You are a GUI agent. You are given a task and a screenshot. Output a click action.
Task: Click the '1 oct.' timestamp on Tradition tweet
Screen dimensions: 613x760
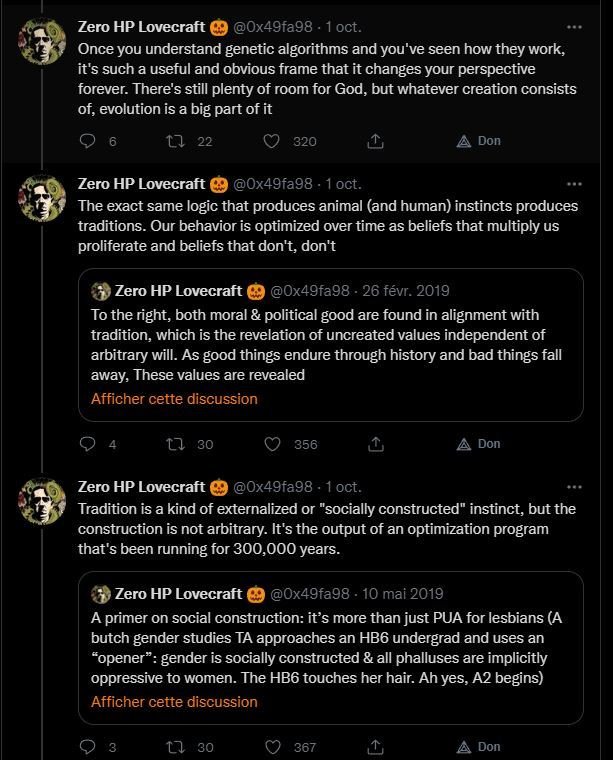[341, 487]
